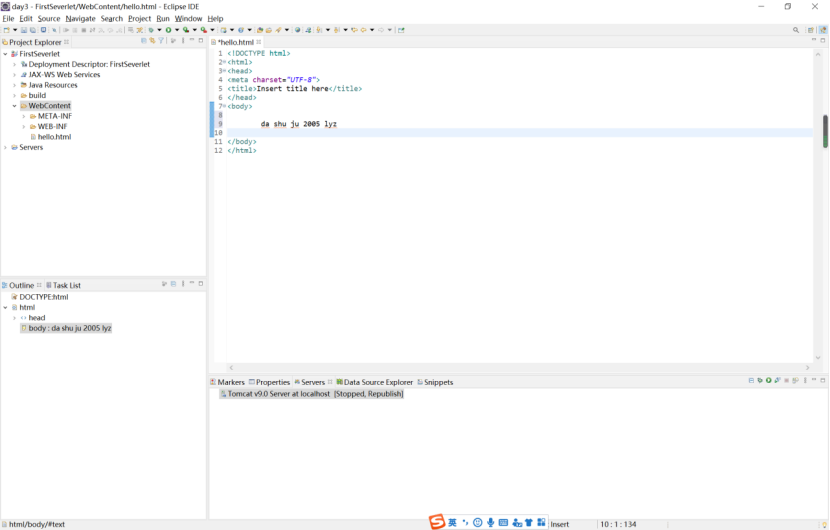
Task: Maximize the Project Explorer view
Action: coord(201,40)
